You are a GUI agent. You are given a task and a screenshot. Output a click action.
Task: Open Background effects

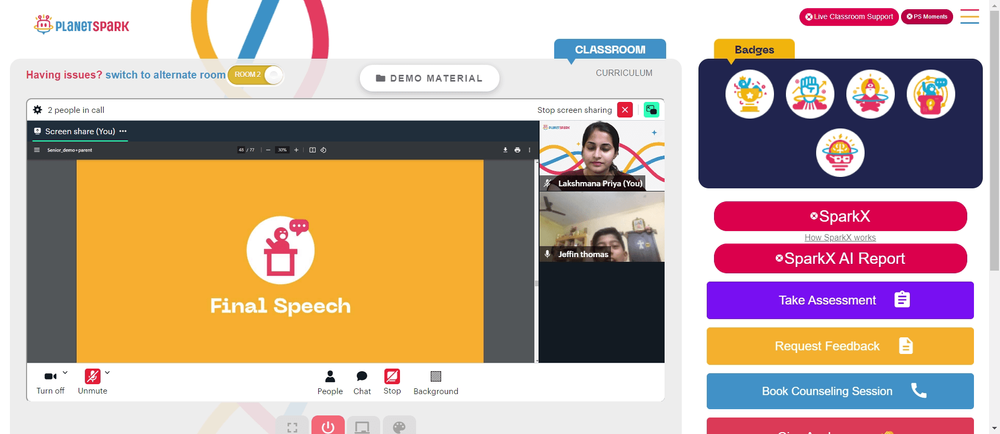pyautogui.click(x=436, y=382)
